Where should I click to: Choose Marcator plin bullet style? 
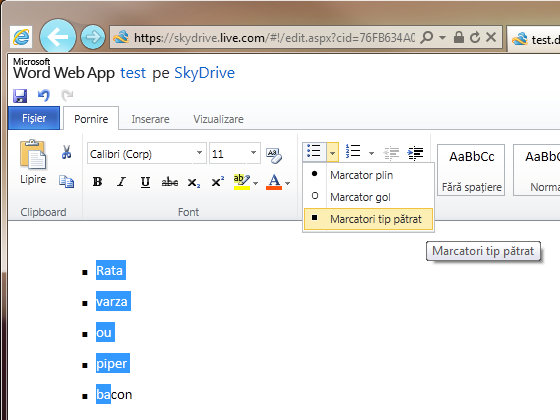(x=369, y=175)
